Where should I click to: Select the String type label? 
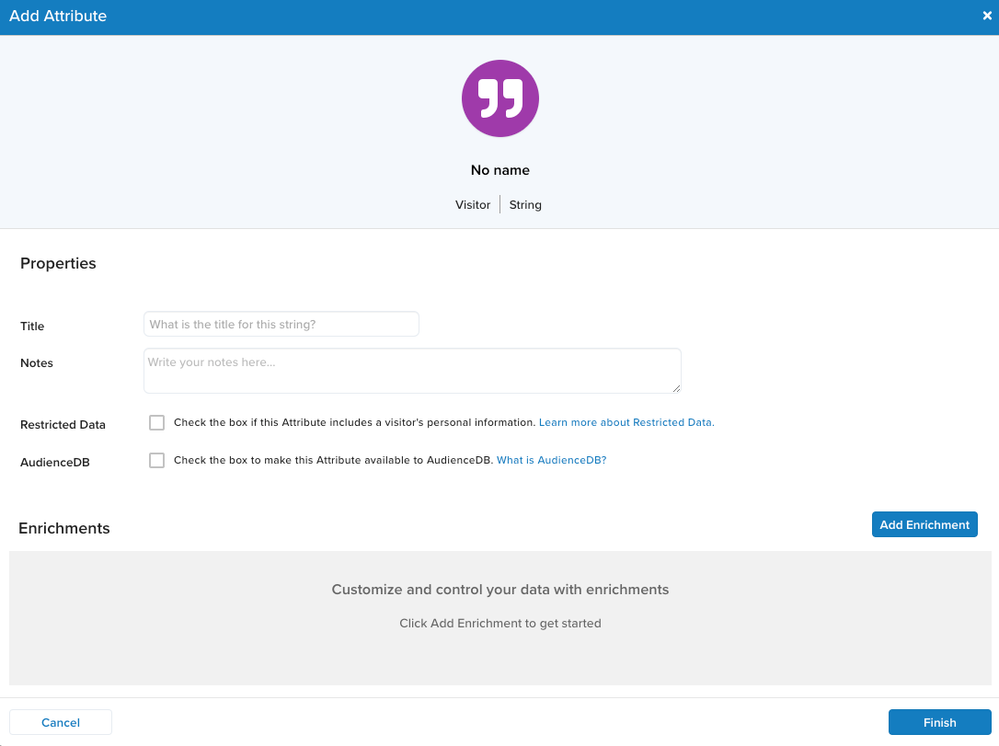click(x=525, y=205)
